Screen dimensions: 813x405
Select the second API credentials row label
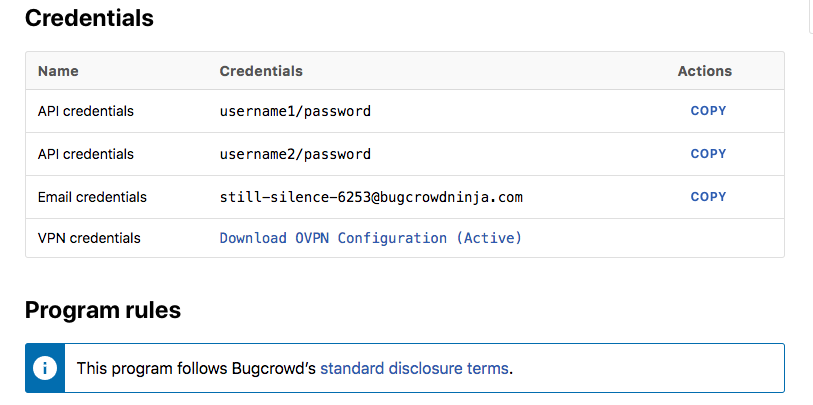tap(86, 154)
